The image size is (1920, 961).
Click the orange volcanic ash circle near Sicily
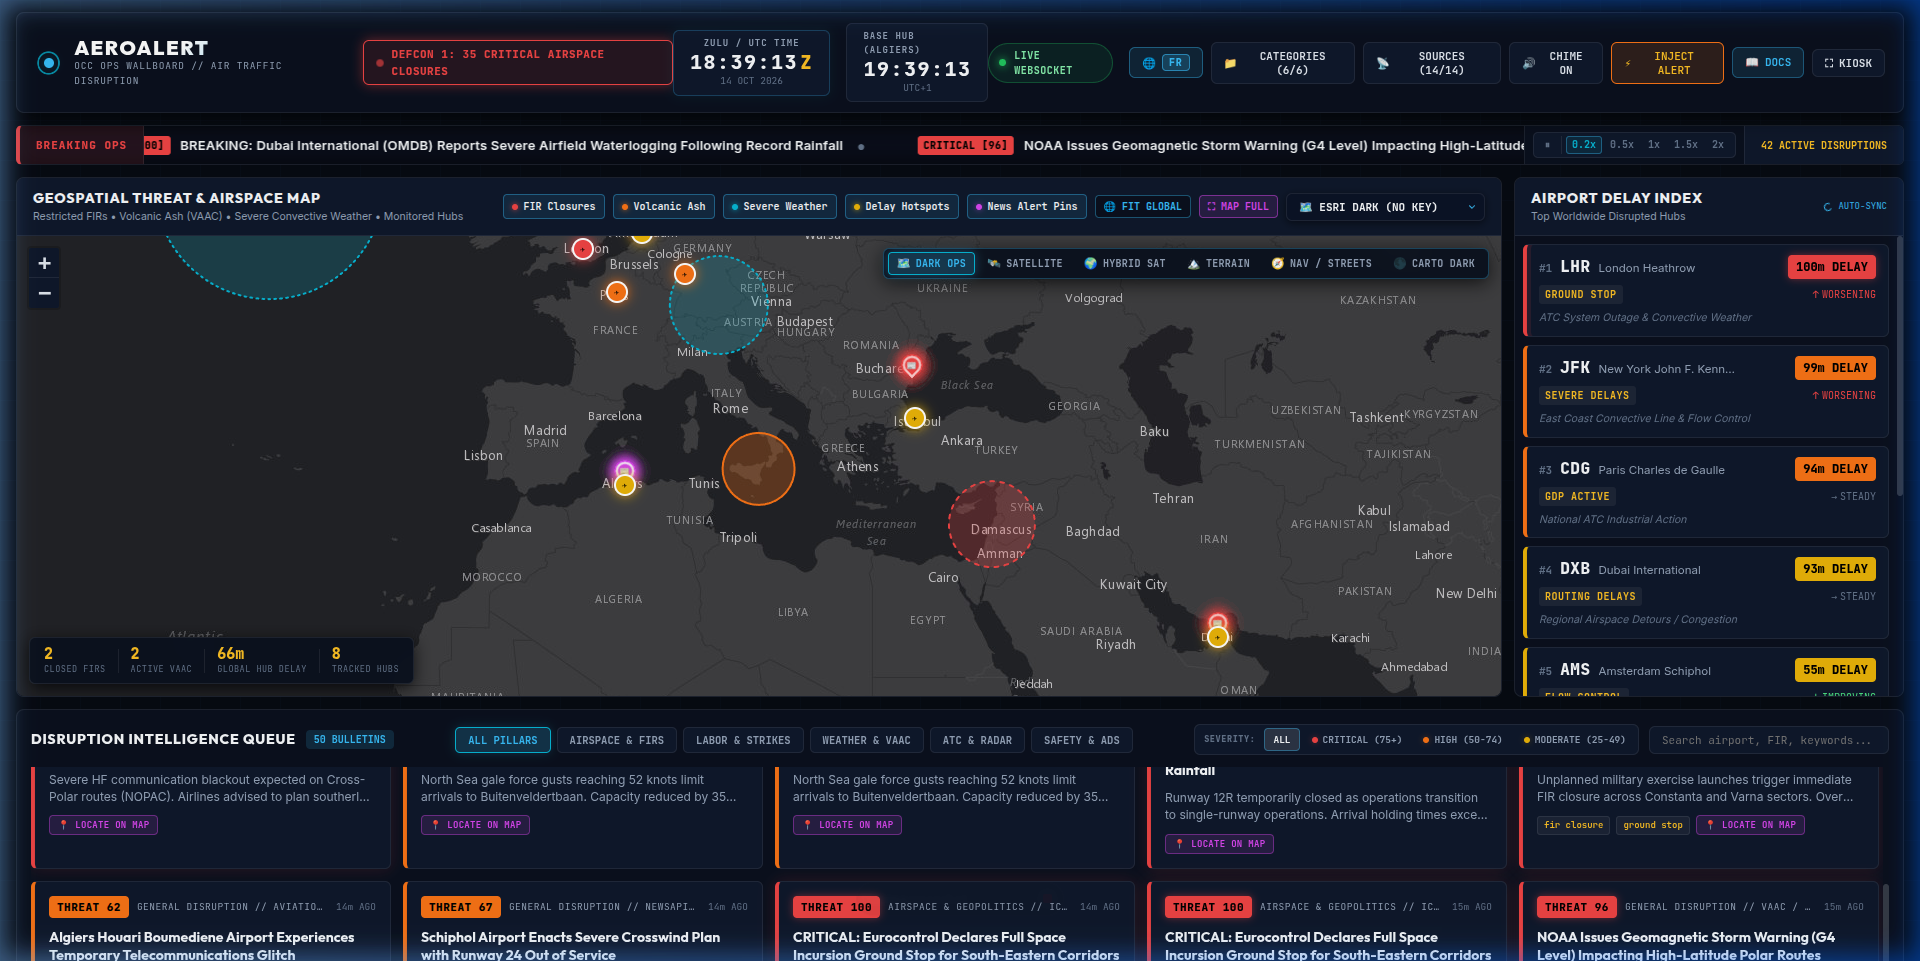pos(758,468)
